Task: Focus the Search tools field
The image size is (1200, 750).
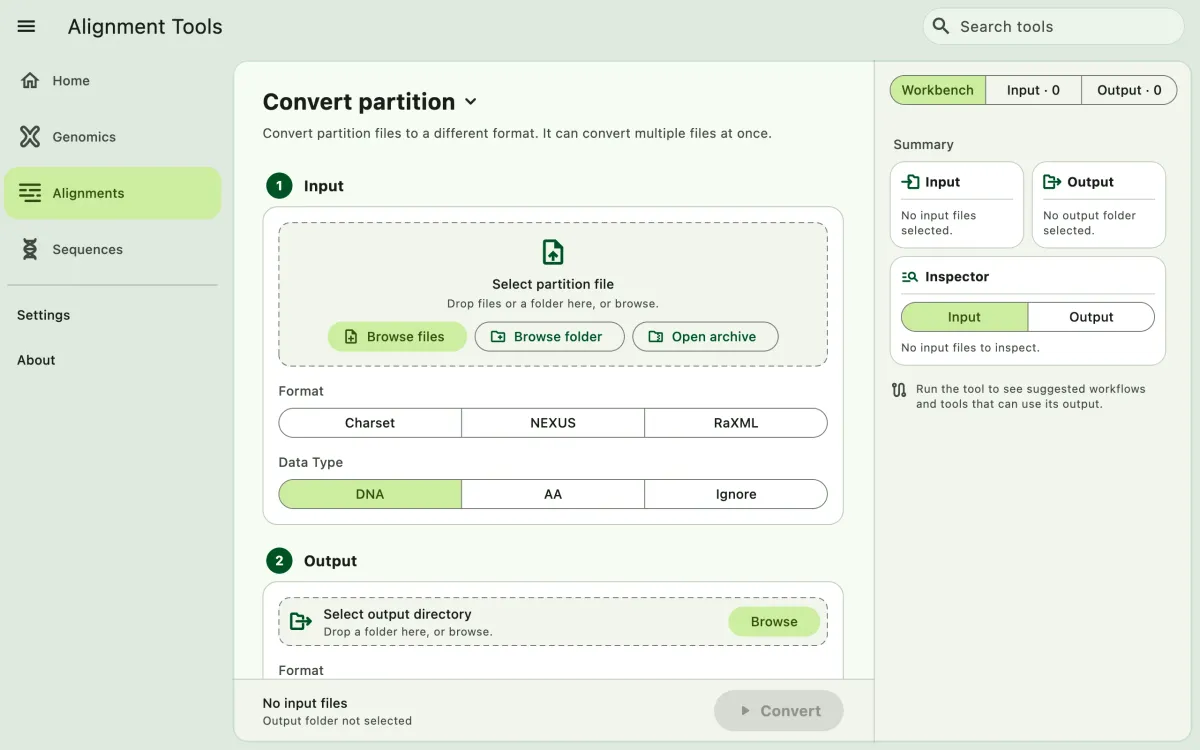Action: (1053, 26)
